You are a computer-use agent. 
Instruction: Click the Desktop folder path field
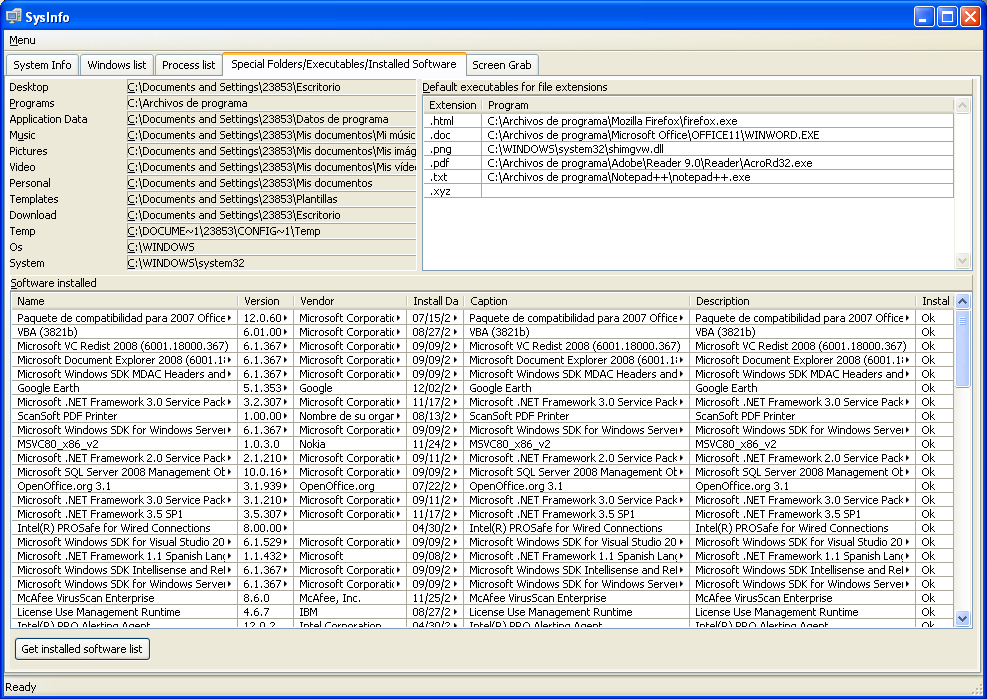[271, 87]
